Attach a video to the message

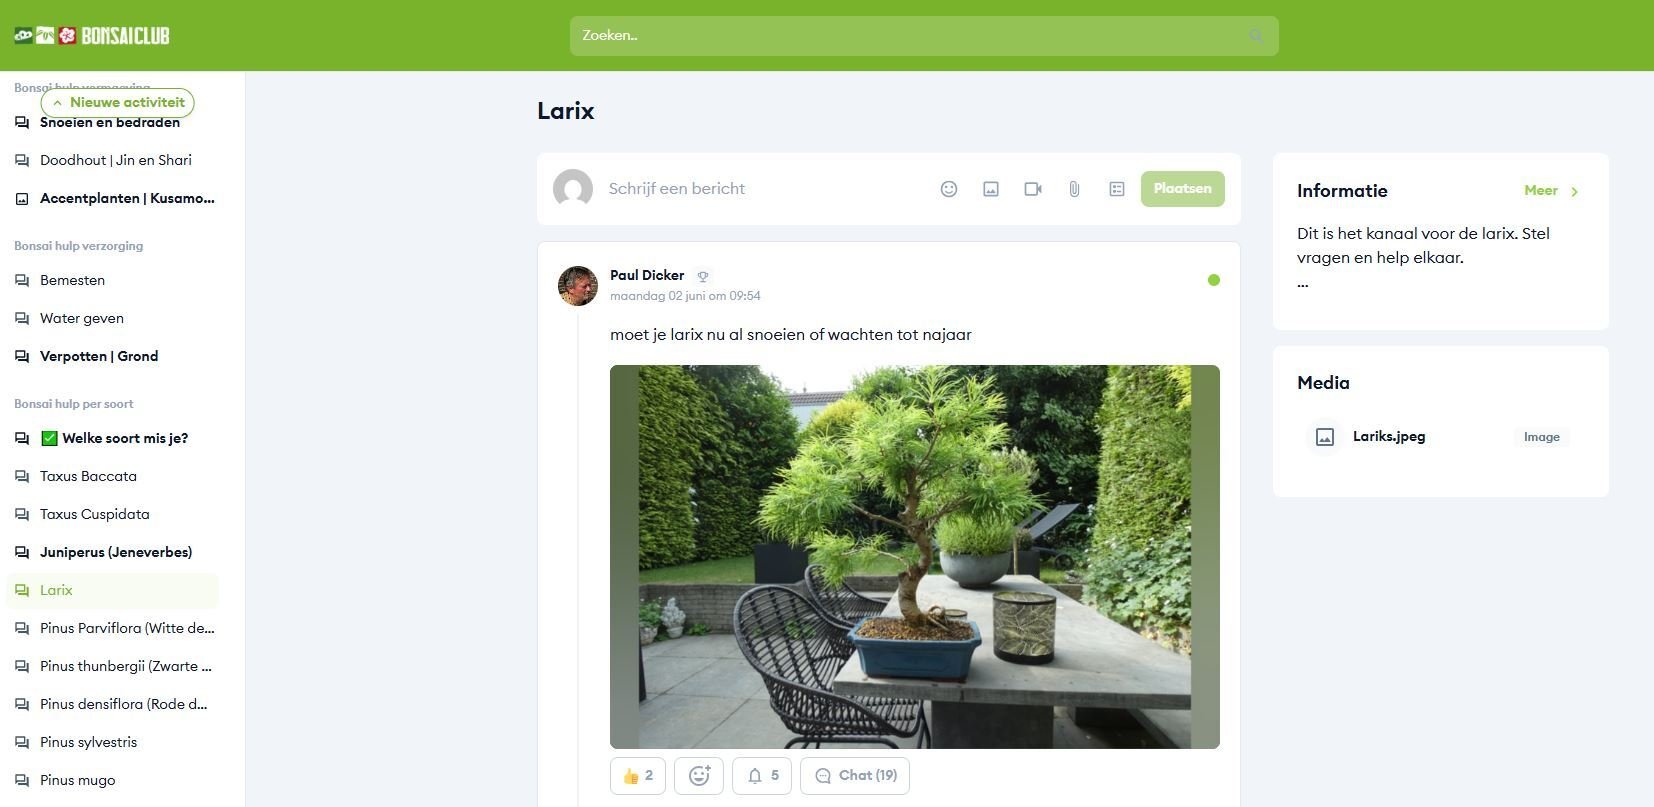[1033, 189]
